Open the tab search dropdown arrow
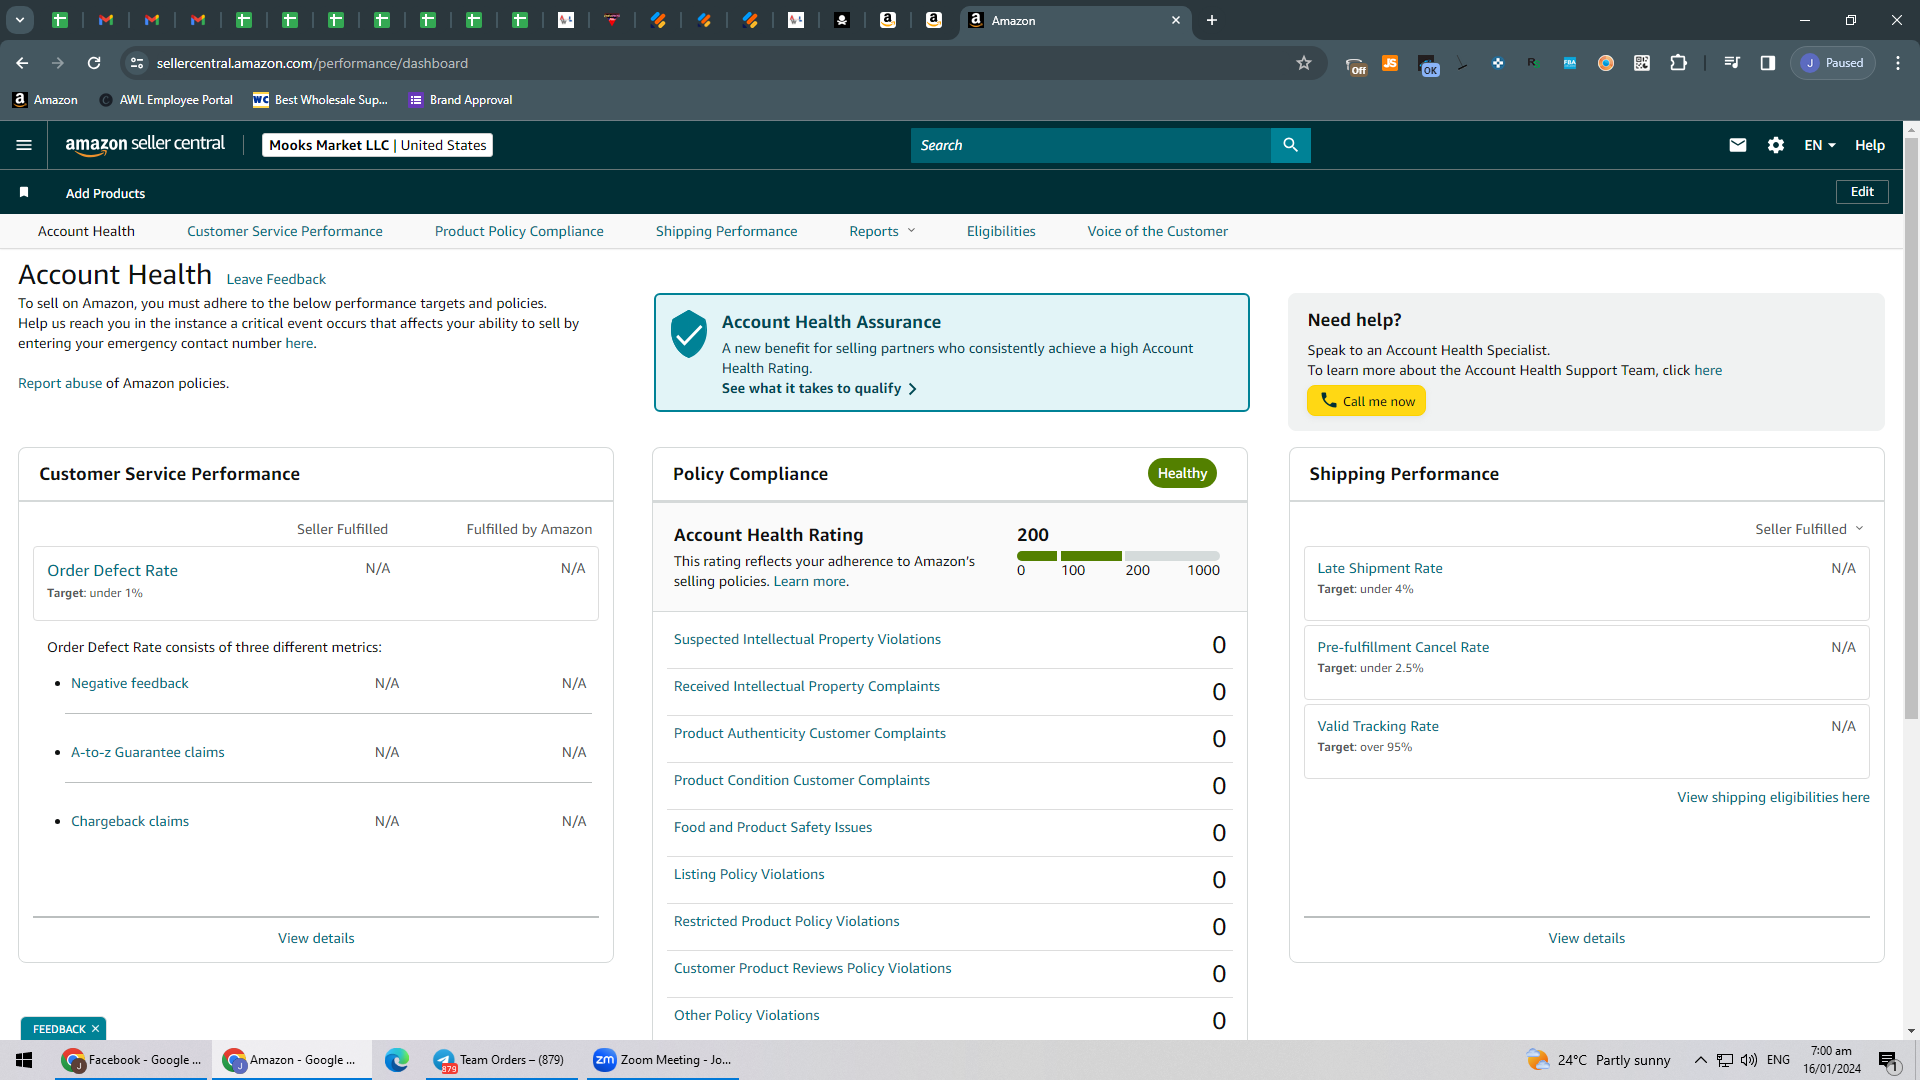Image resolution: width=1920 pixels, height=1080 pixels. click(x=19, y=20)
